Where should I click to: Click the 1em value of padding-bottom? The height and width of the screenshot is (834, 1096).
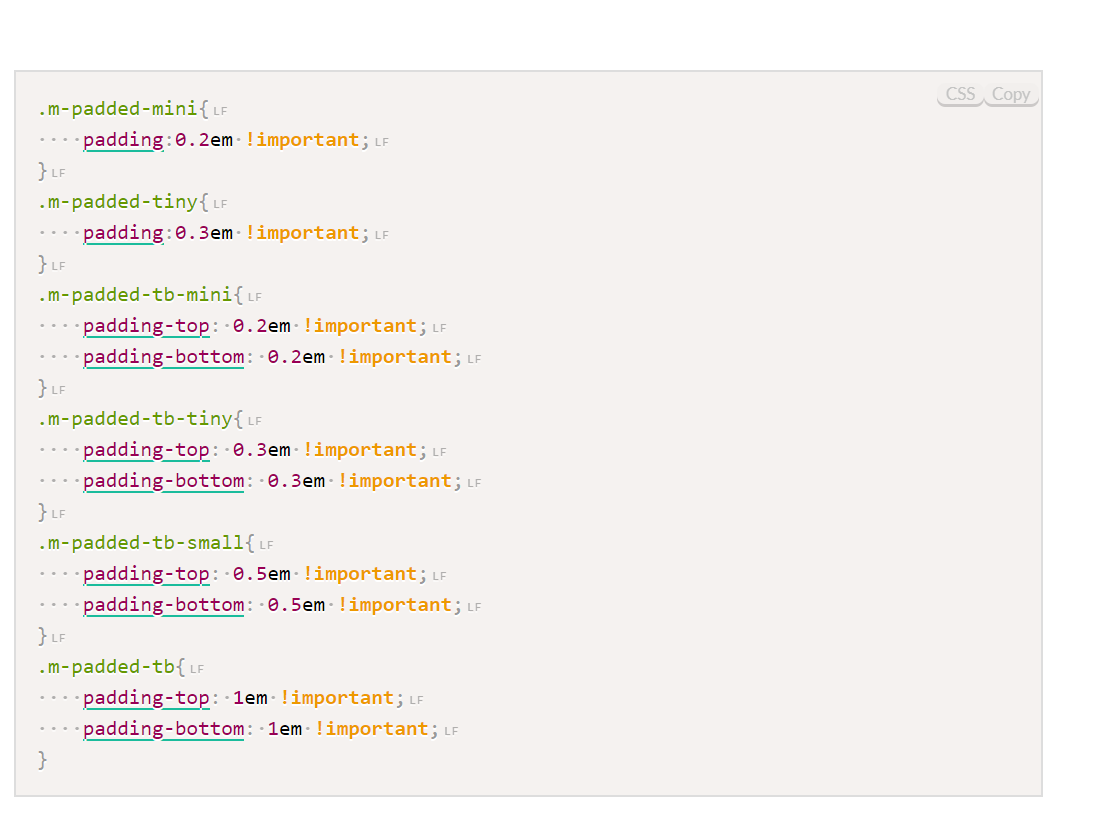285,729
